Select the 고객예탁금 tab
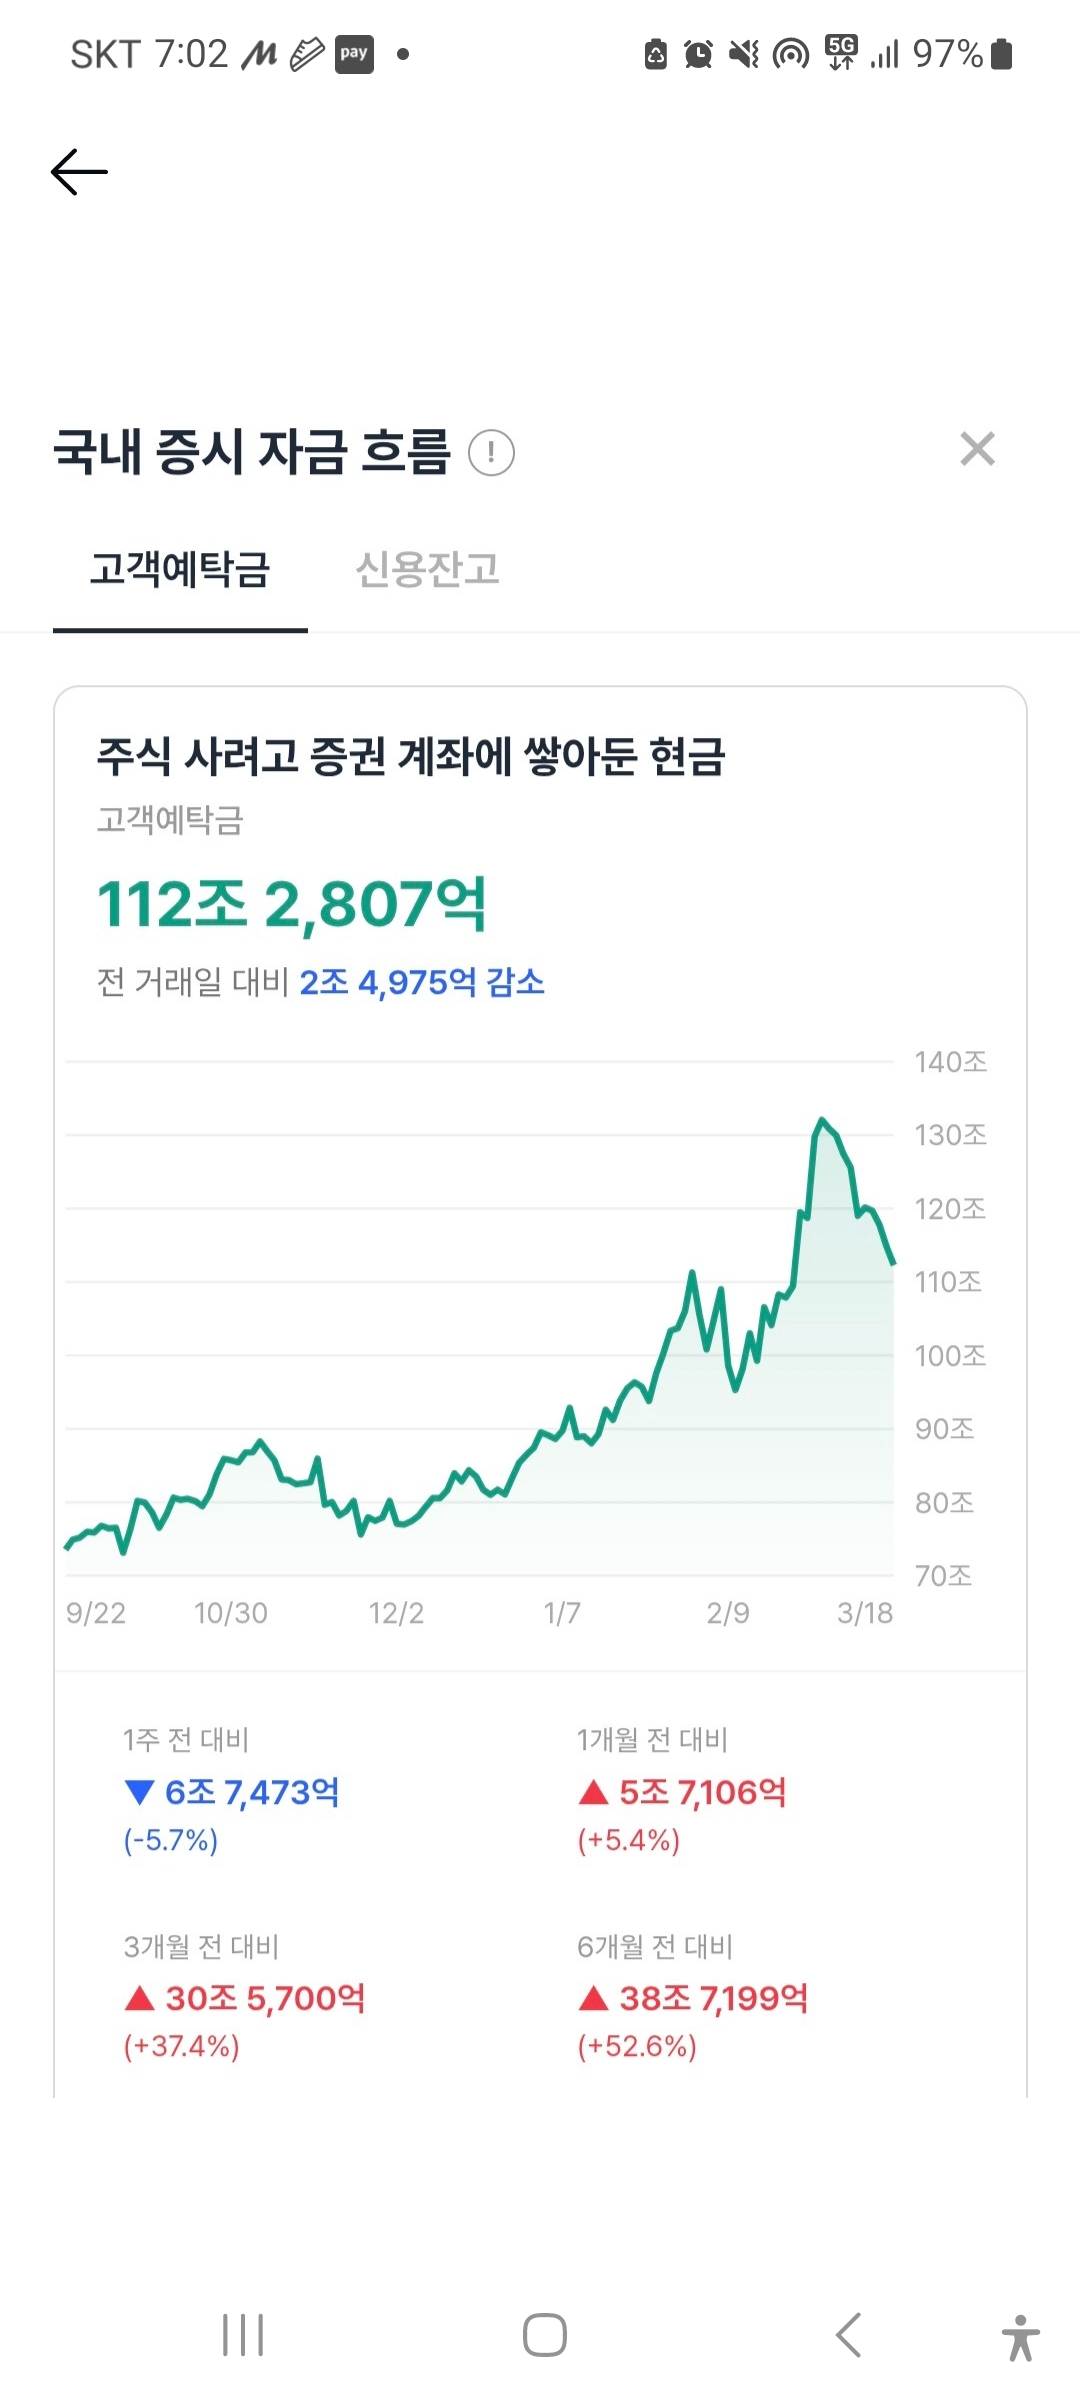Screen dimensions: 1080x2400 click(x=180, y=570)
